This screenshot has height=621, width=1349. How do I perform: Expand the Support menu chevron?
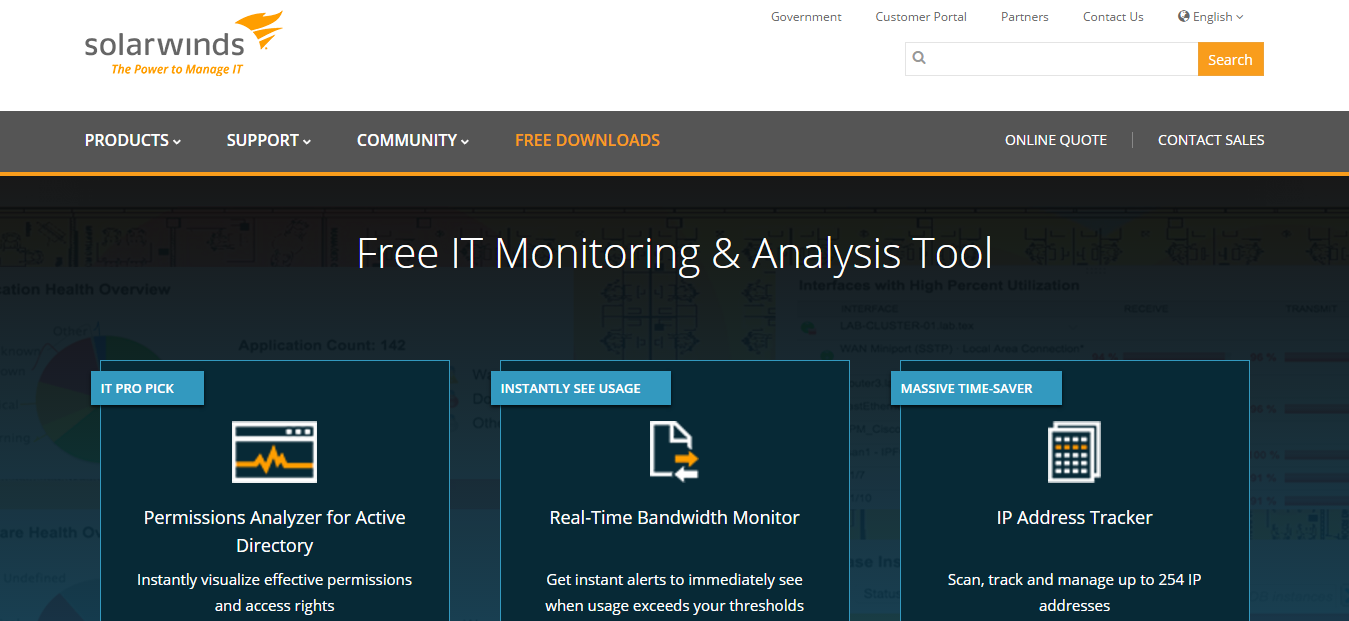pyautogui.click(x=307, y=142)
